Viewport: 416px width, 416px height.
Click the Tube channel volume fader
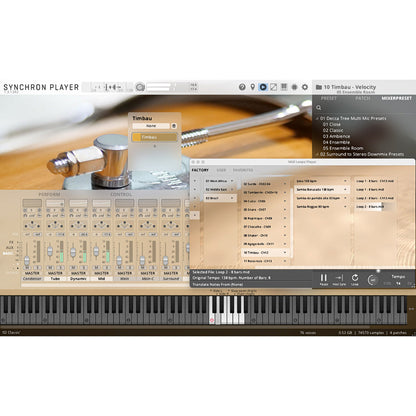50,251
